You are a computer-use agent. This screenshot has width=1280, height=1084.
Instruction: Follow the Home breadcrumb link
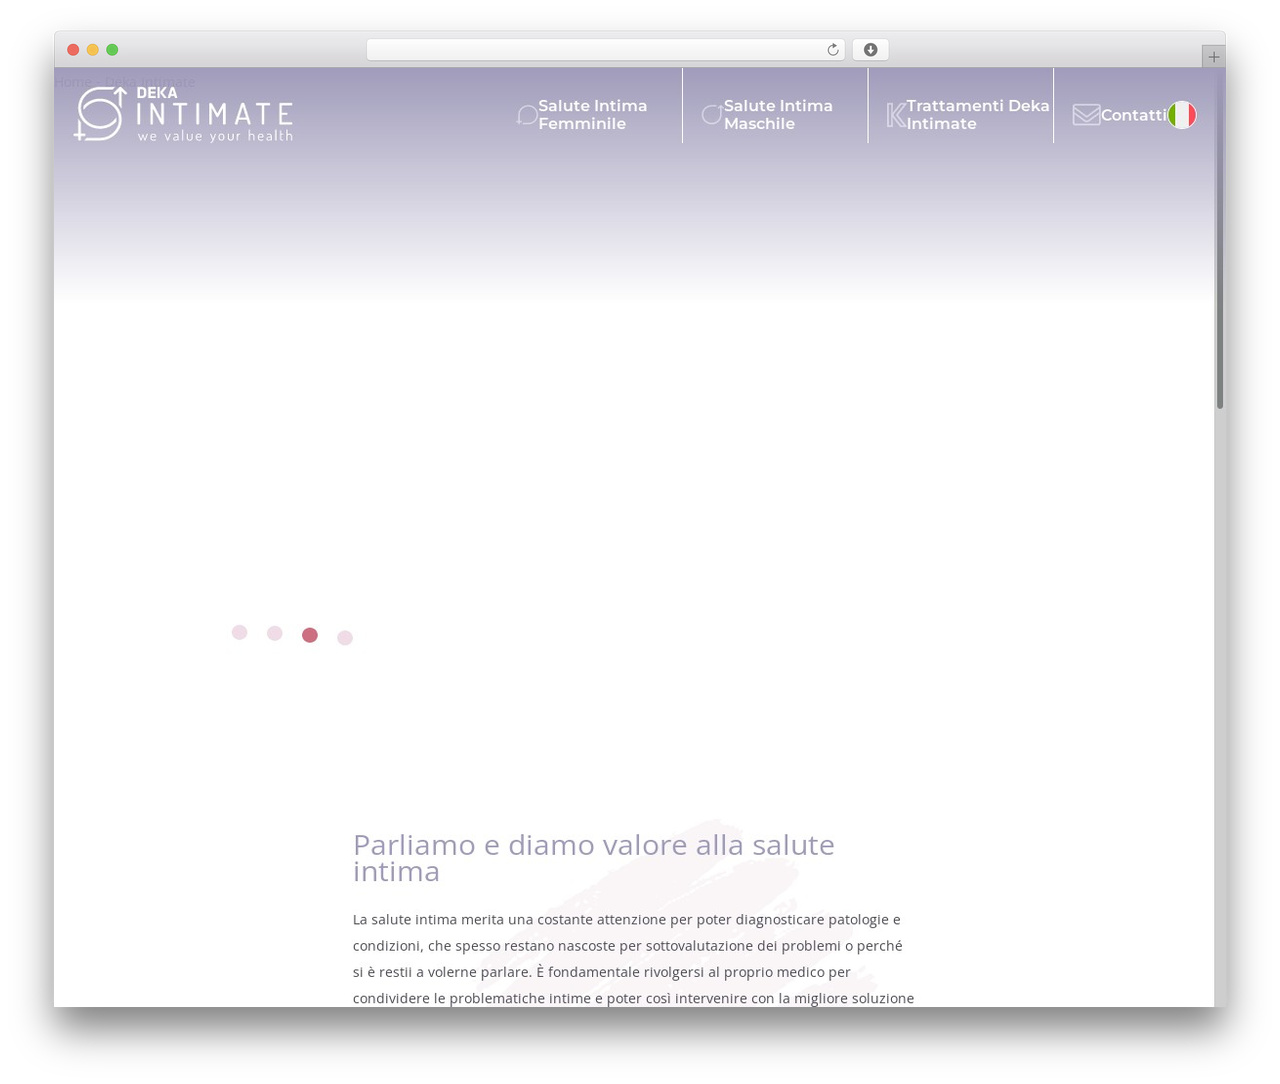73,82
